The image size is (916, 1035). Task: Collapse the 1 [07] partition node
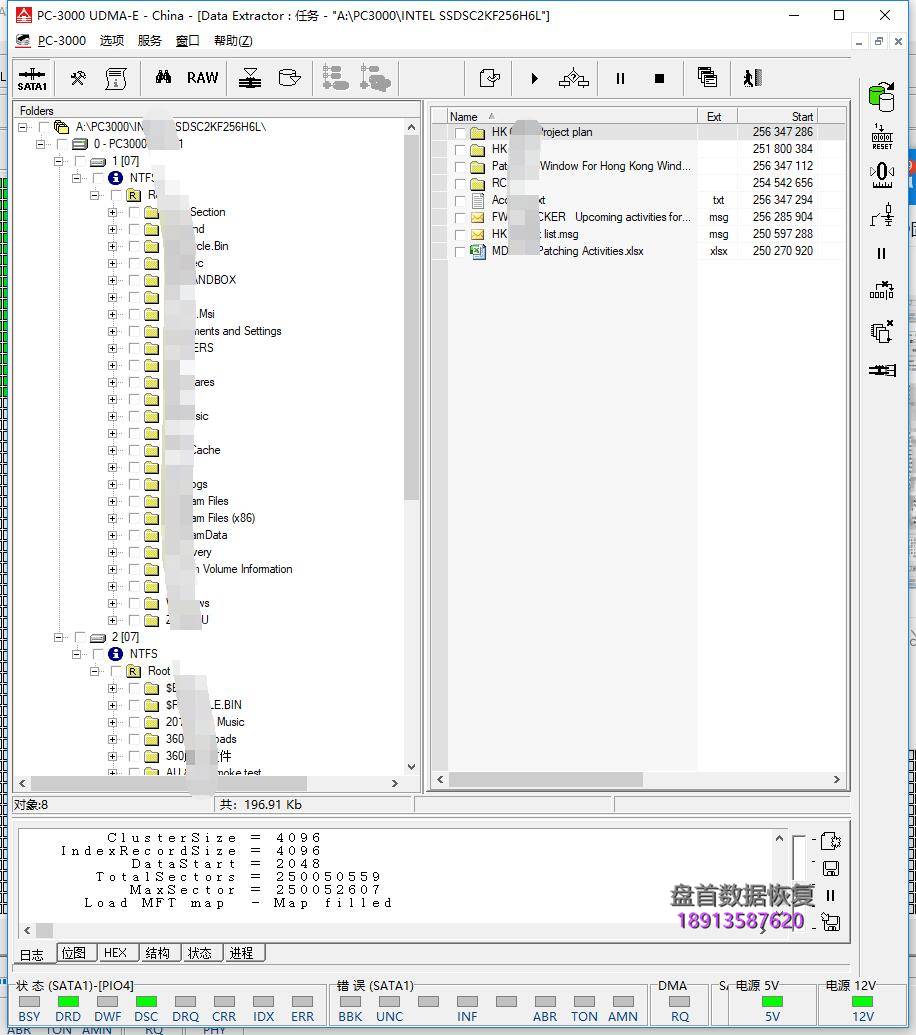pos(58,161)
